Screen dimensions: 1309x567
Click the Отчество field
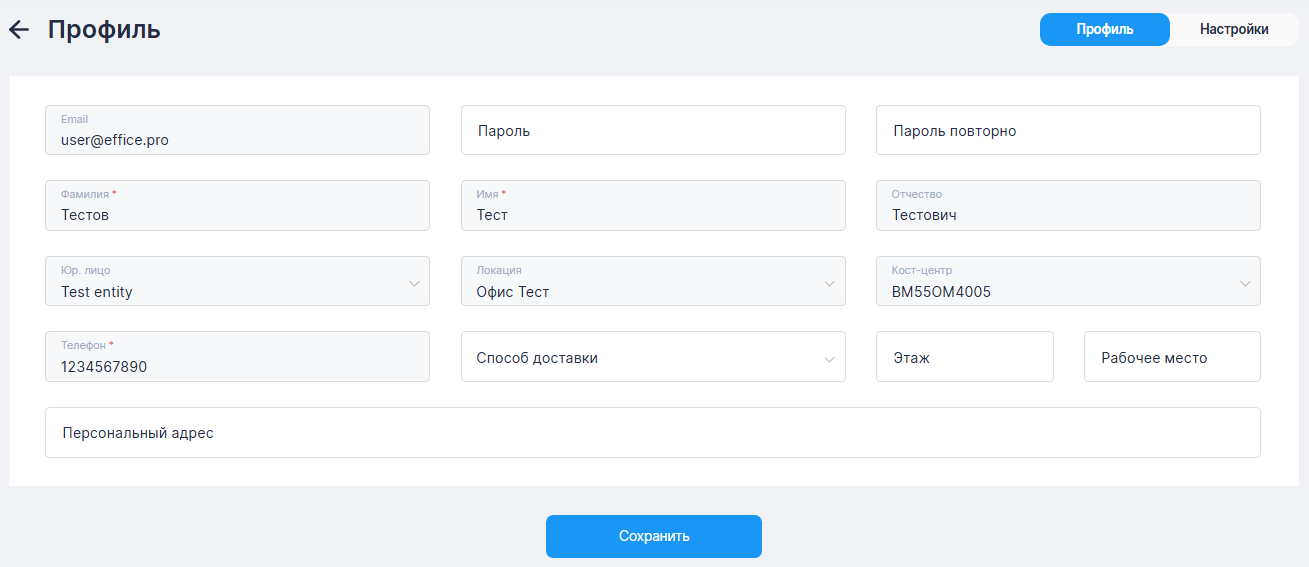coord(1067,206)
